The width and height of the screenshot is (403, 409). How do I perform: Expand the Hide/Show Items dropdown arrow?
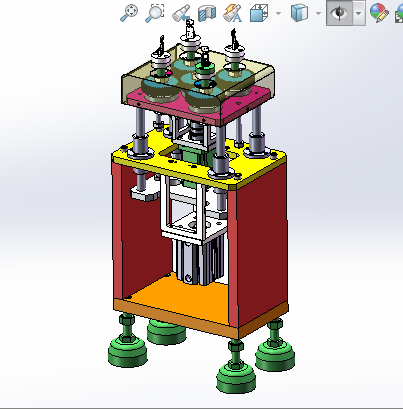tap(359, 13)
